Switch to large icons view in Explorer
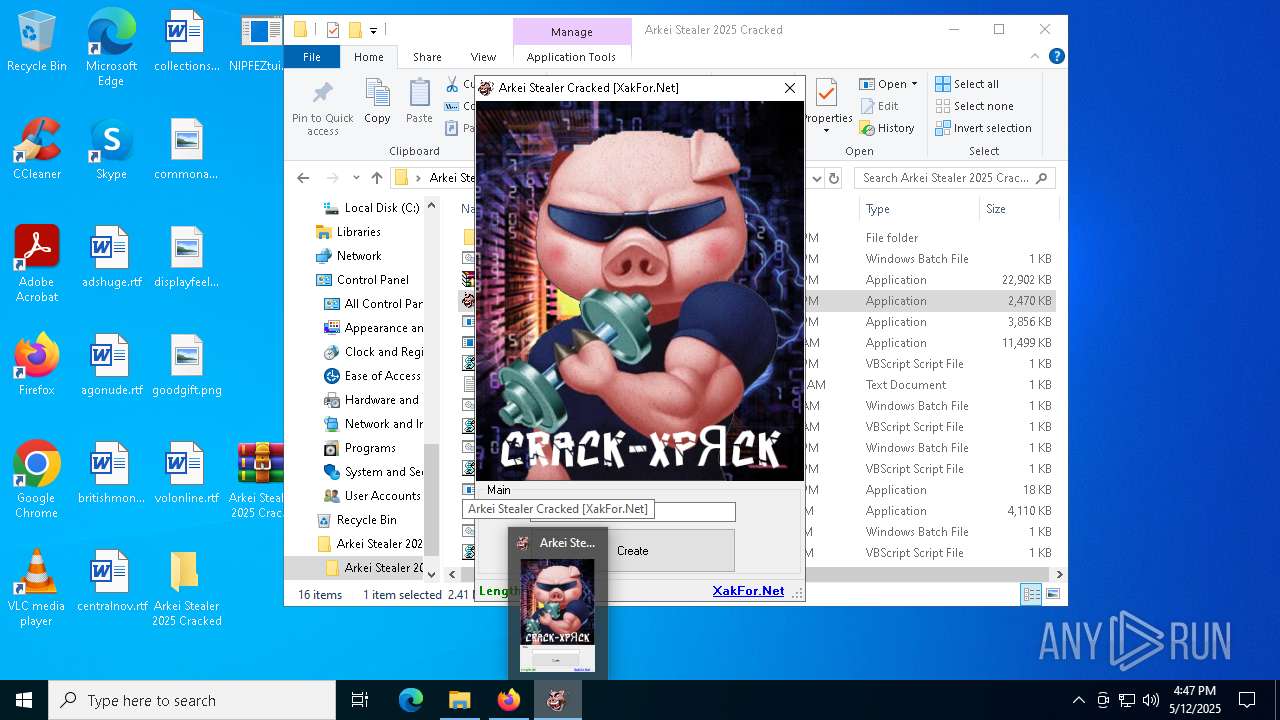Viewport: 1280px width, 720px height. (1052, 594)
